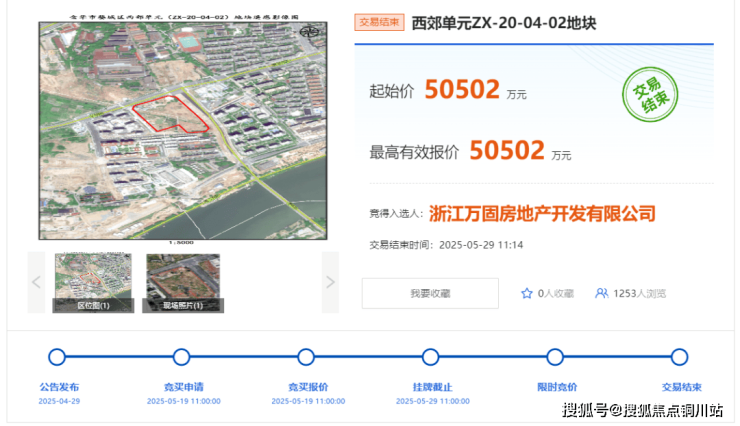Open the large aerial plot map image
Image resolution: width=740 pixels, height=426 pixels.
183,130
